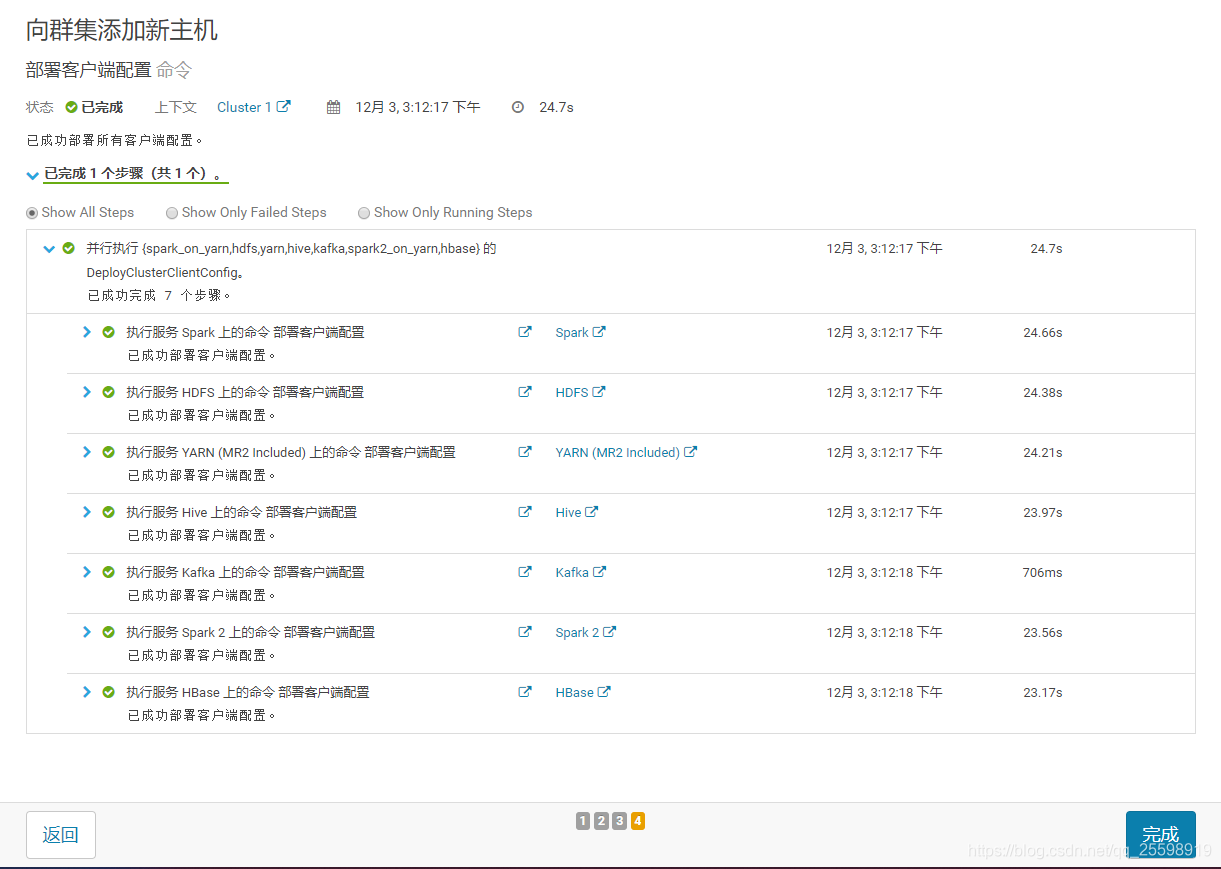Image resolution: width=1221 pixels, height=869 pixels.
Task: Open Spark 2 command details external icon
Action: click(x=525, y=632)
